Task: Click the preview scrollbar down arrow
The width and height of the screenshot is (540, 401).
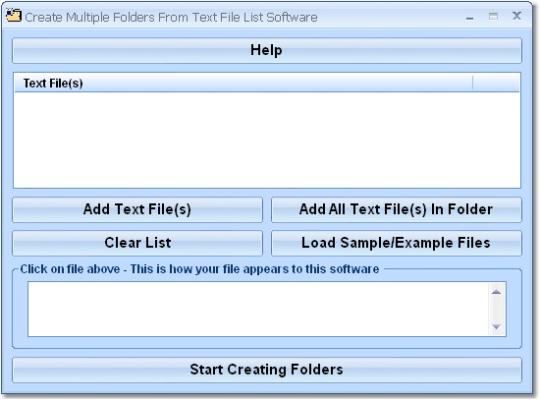Action: pos(496,327)
